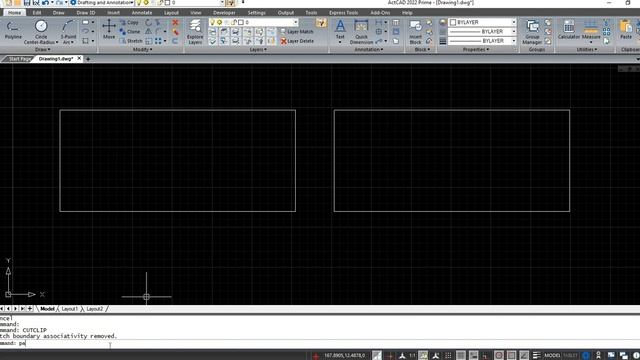The height and width of the screenshot is (360, 640).
Task: Open the Help ribbon tab
Action: coord(407,13)
